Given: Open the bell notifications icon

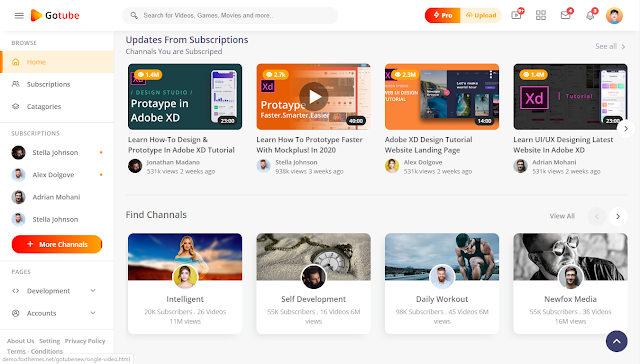Looking at the screenshot, I should coord(590,16).
